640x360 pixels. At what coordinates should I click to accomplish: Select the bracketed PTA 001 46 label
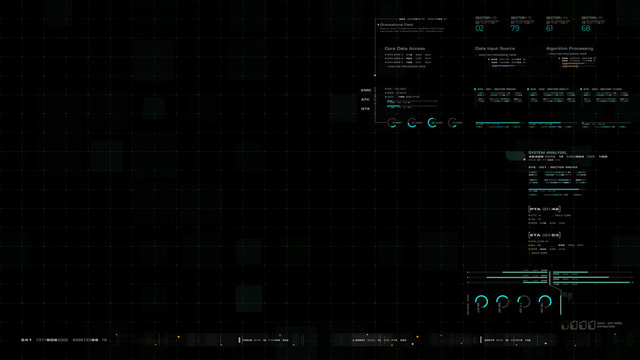tap(544, 209)
